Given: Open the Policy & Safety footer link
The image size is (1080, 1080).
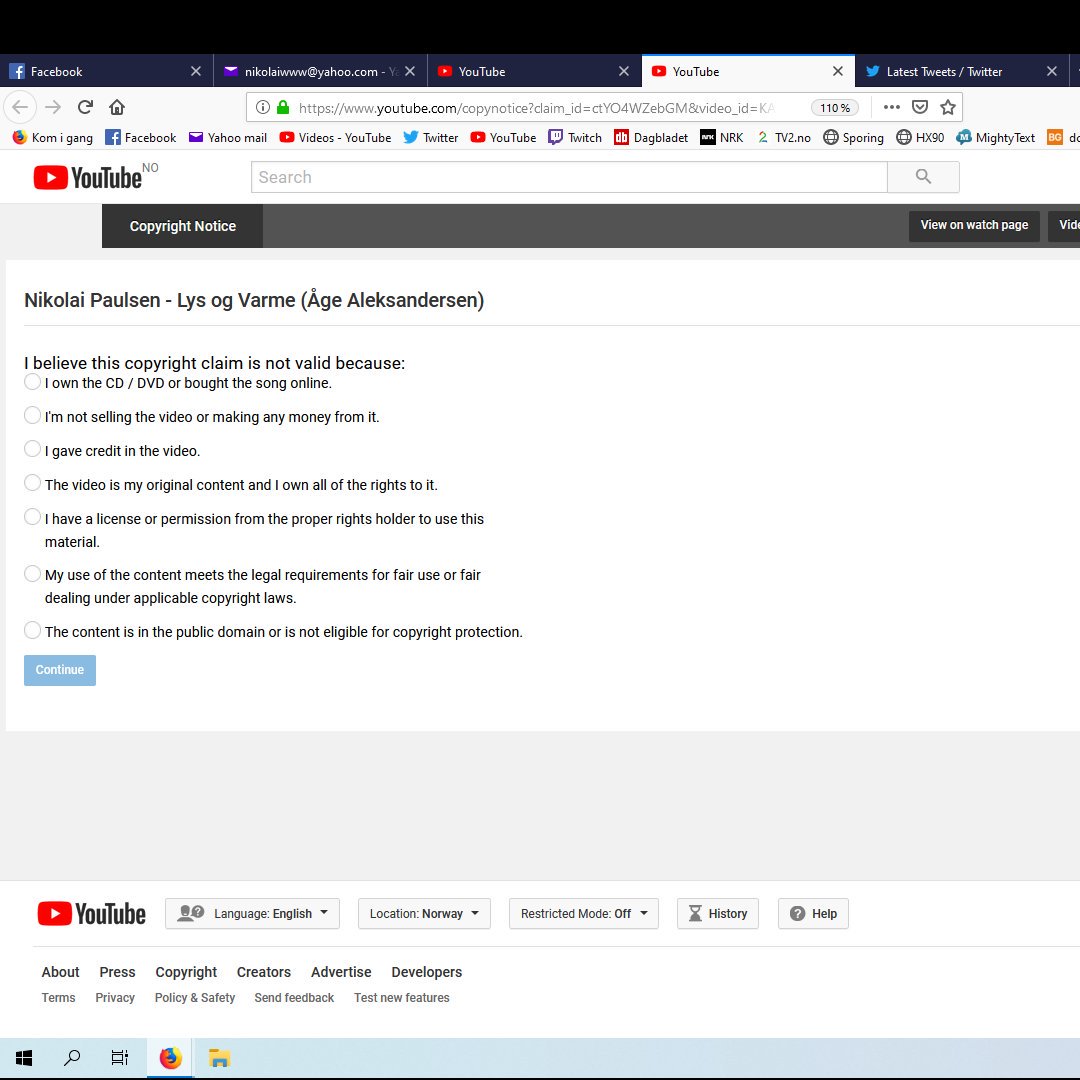Looking at the screenshot, I should click(195, 997).
